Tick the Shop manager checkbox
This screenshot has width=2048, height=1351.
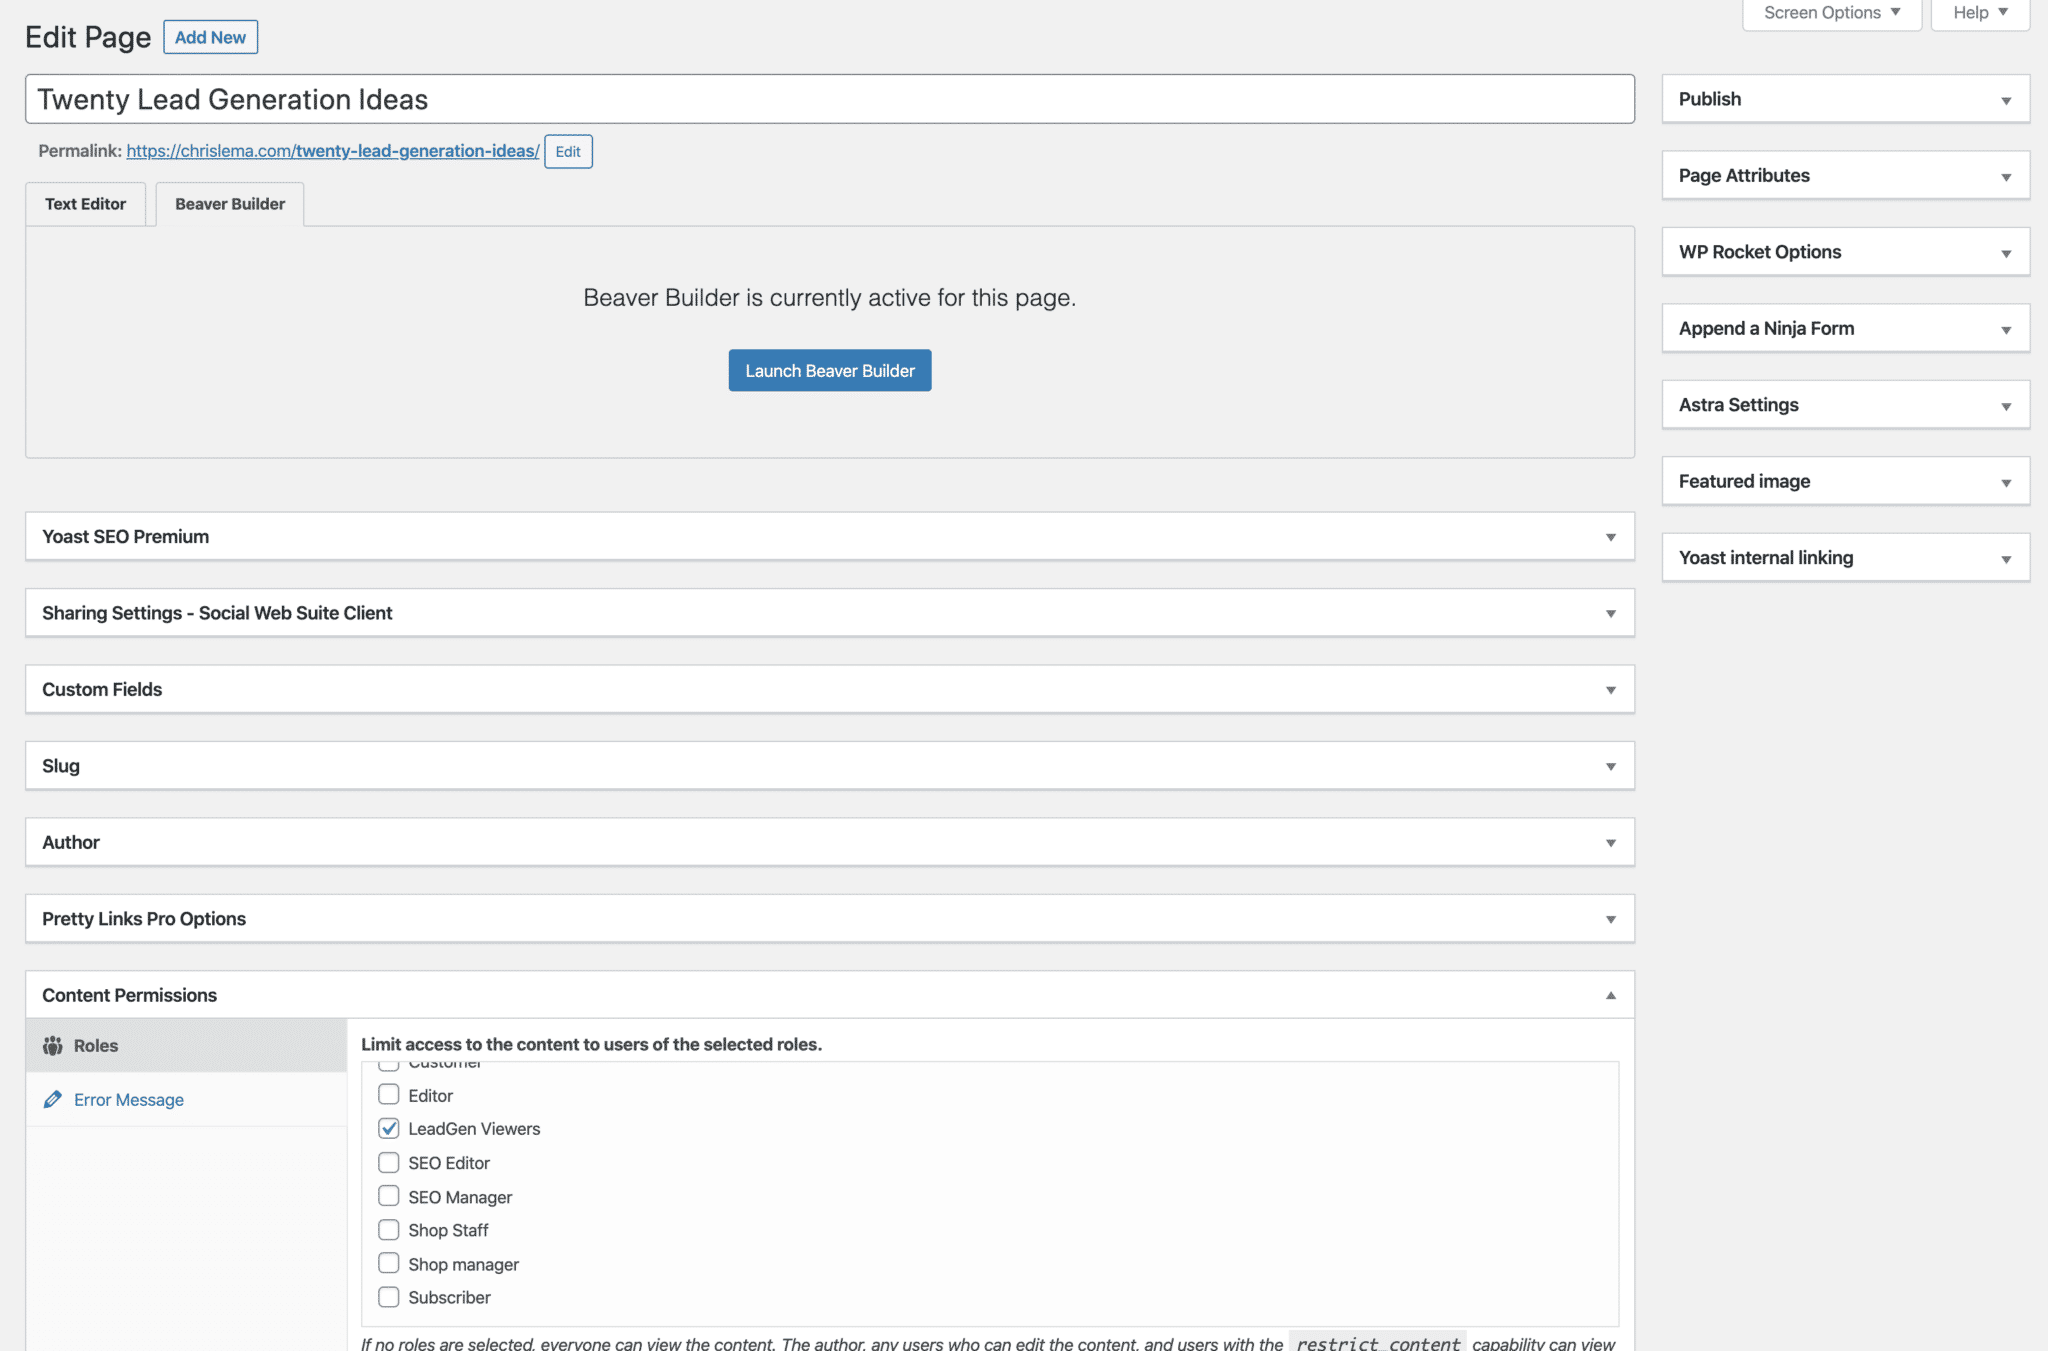tap(389, 1264)
